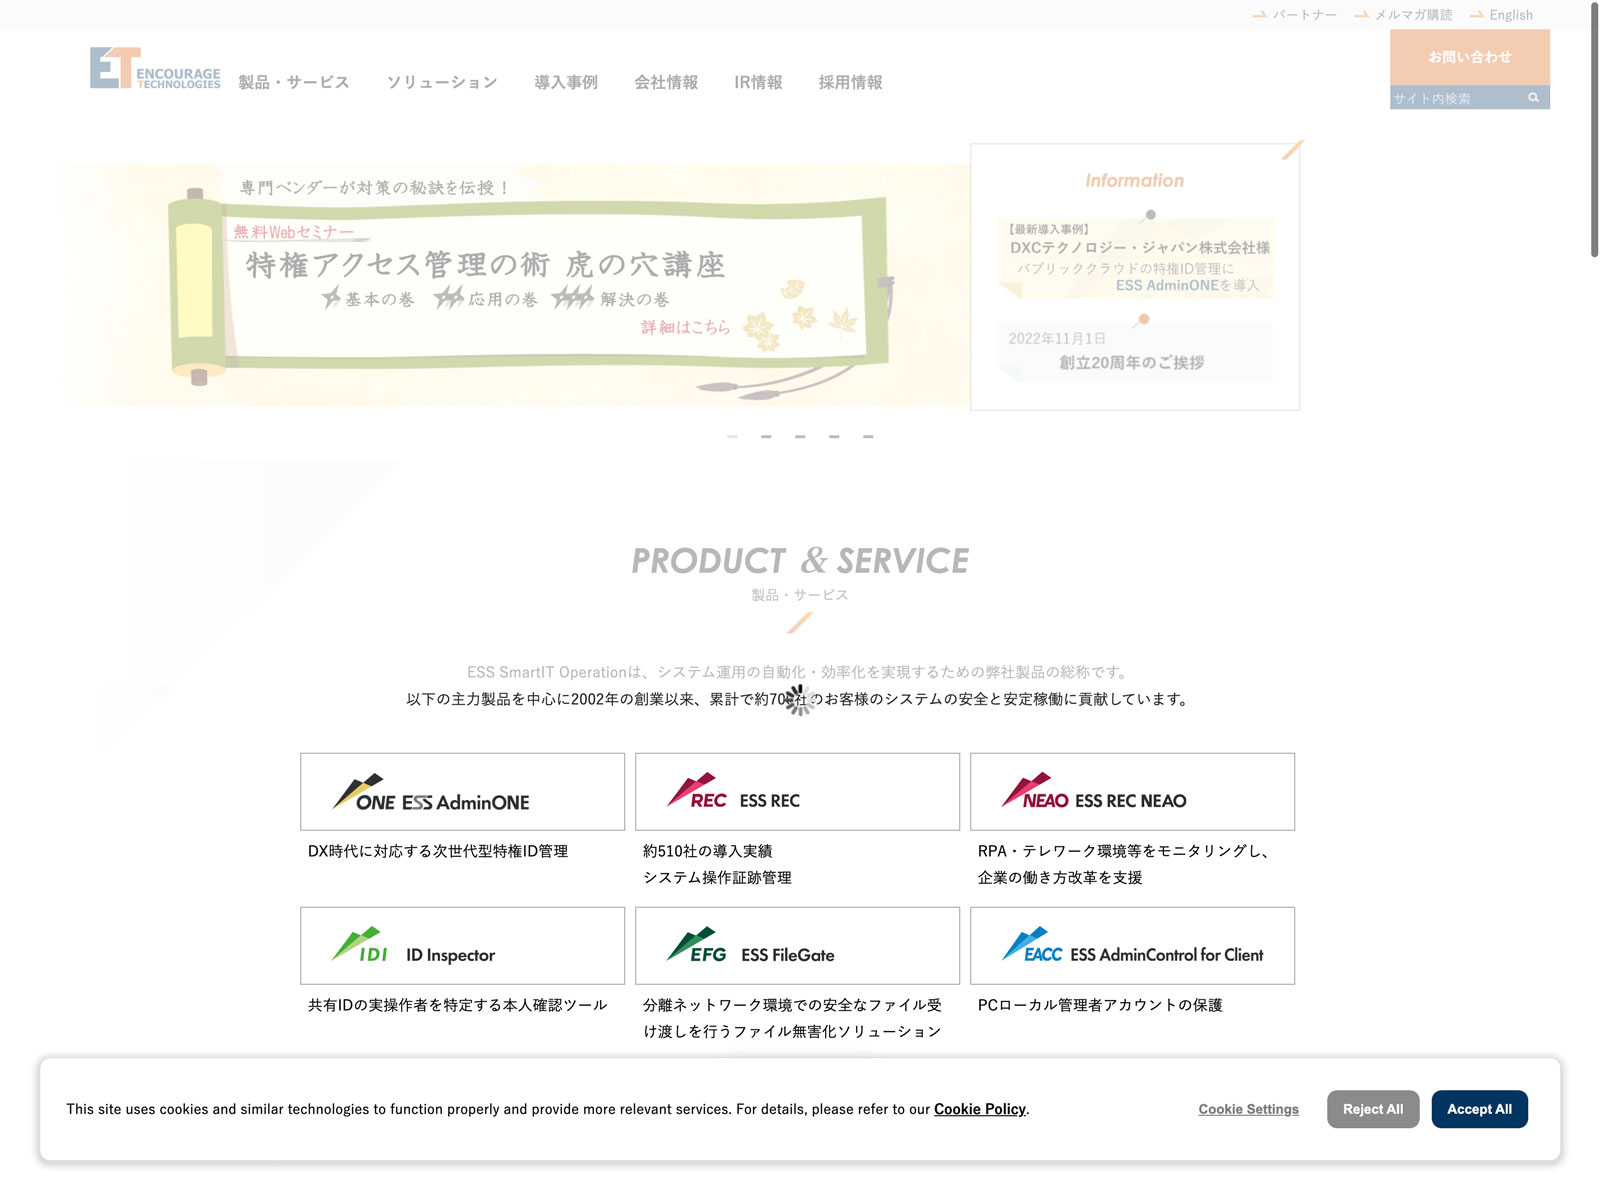Image resolution: width=1600 pixels, height=1200 pixels.
Task: Click the Encourage Technologies logo
Action: pos(155,69)
